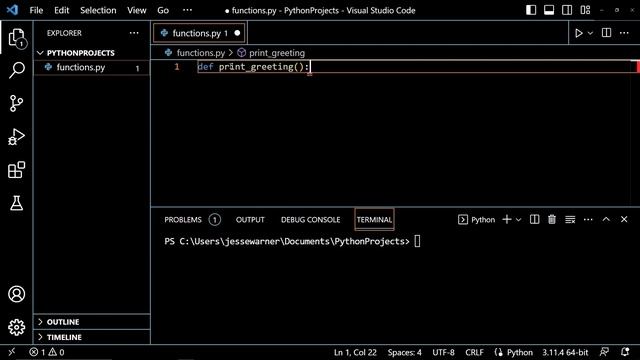Viewport: 640px width, 360px height.
Task: Open the View menu
Action: click(136, 10)
